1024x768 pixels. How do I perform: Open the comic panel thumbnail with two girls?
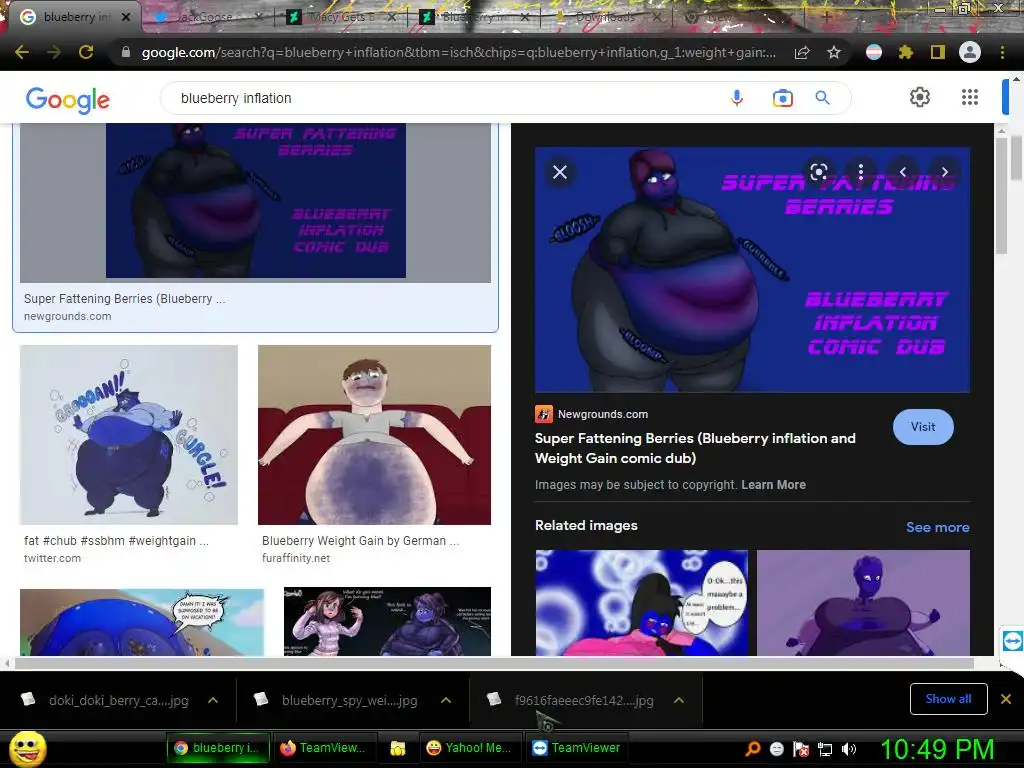click(387, 621)
